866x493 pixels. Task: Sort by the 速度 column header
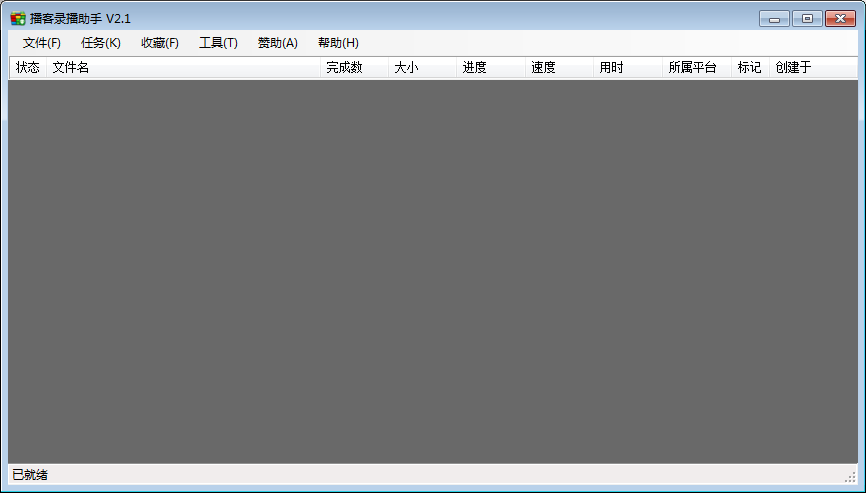click(x=559, y=67)
